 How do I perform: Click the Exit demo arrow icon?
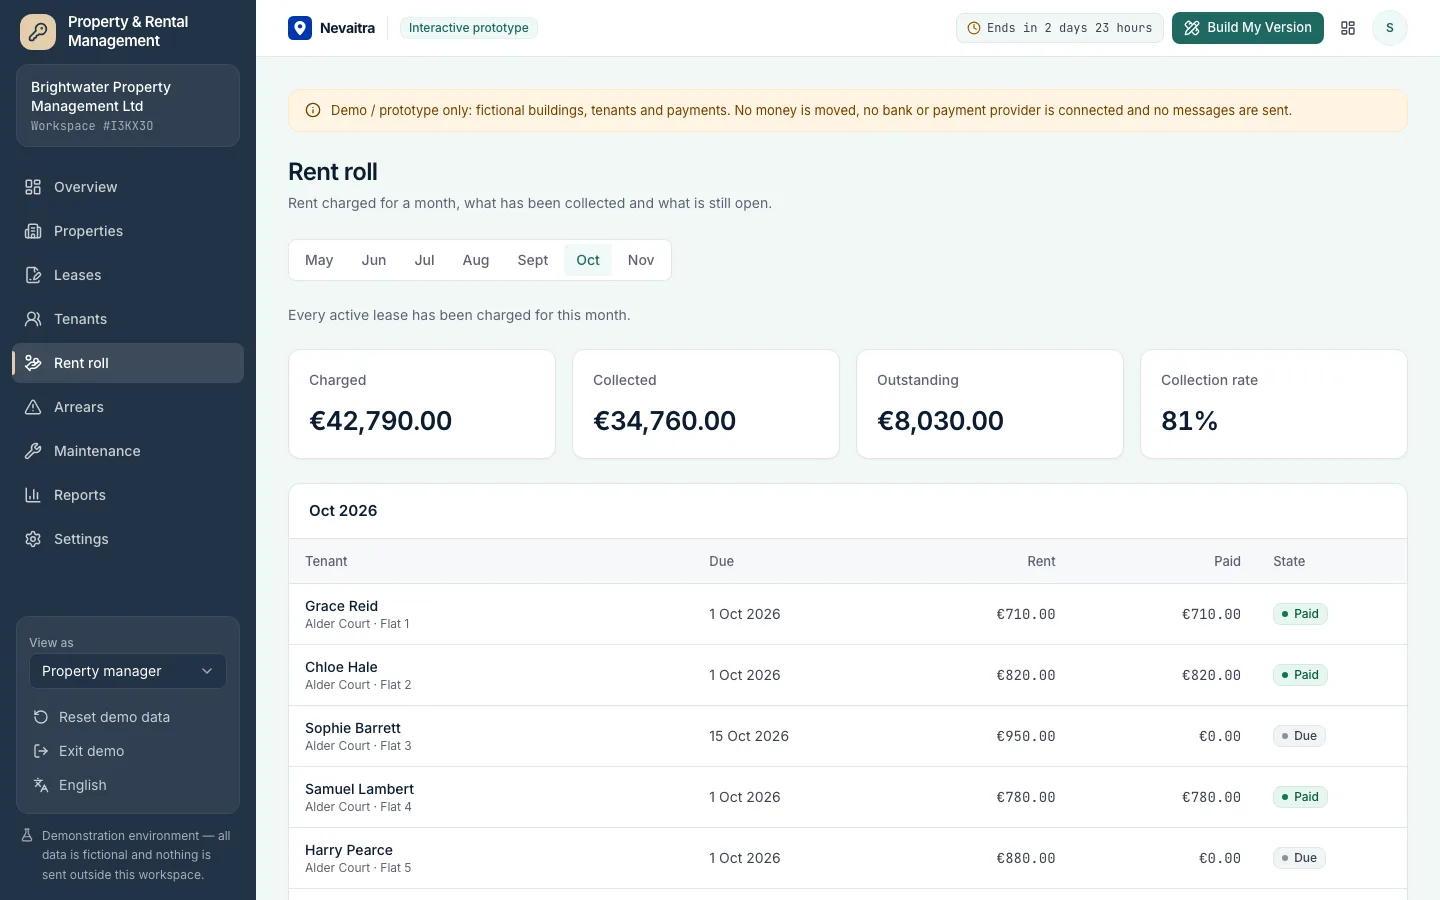click(x=41, y=751)
